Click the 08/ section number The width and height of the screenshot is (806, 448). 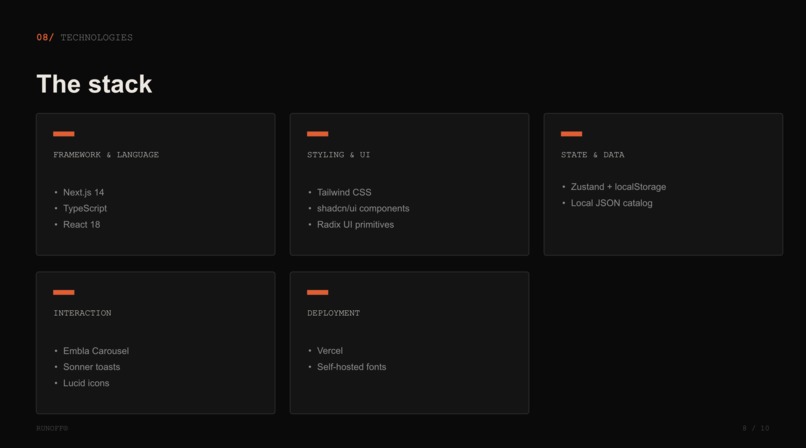[x=45, y=38]
